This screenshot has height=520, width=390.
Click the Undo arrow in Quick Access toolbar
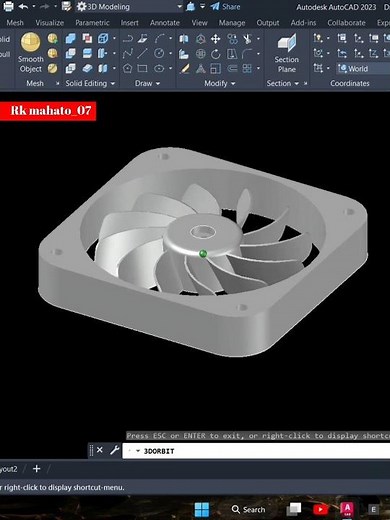coord(23,6)
